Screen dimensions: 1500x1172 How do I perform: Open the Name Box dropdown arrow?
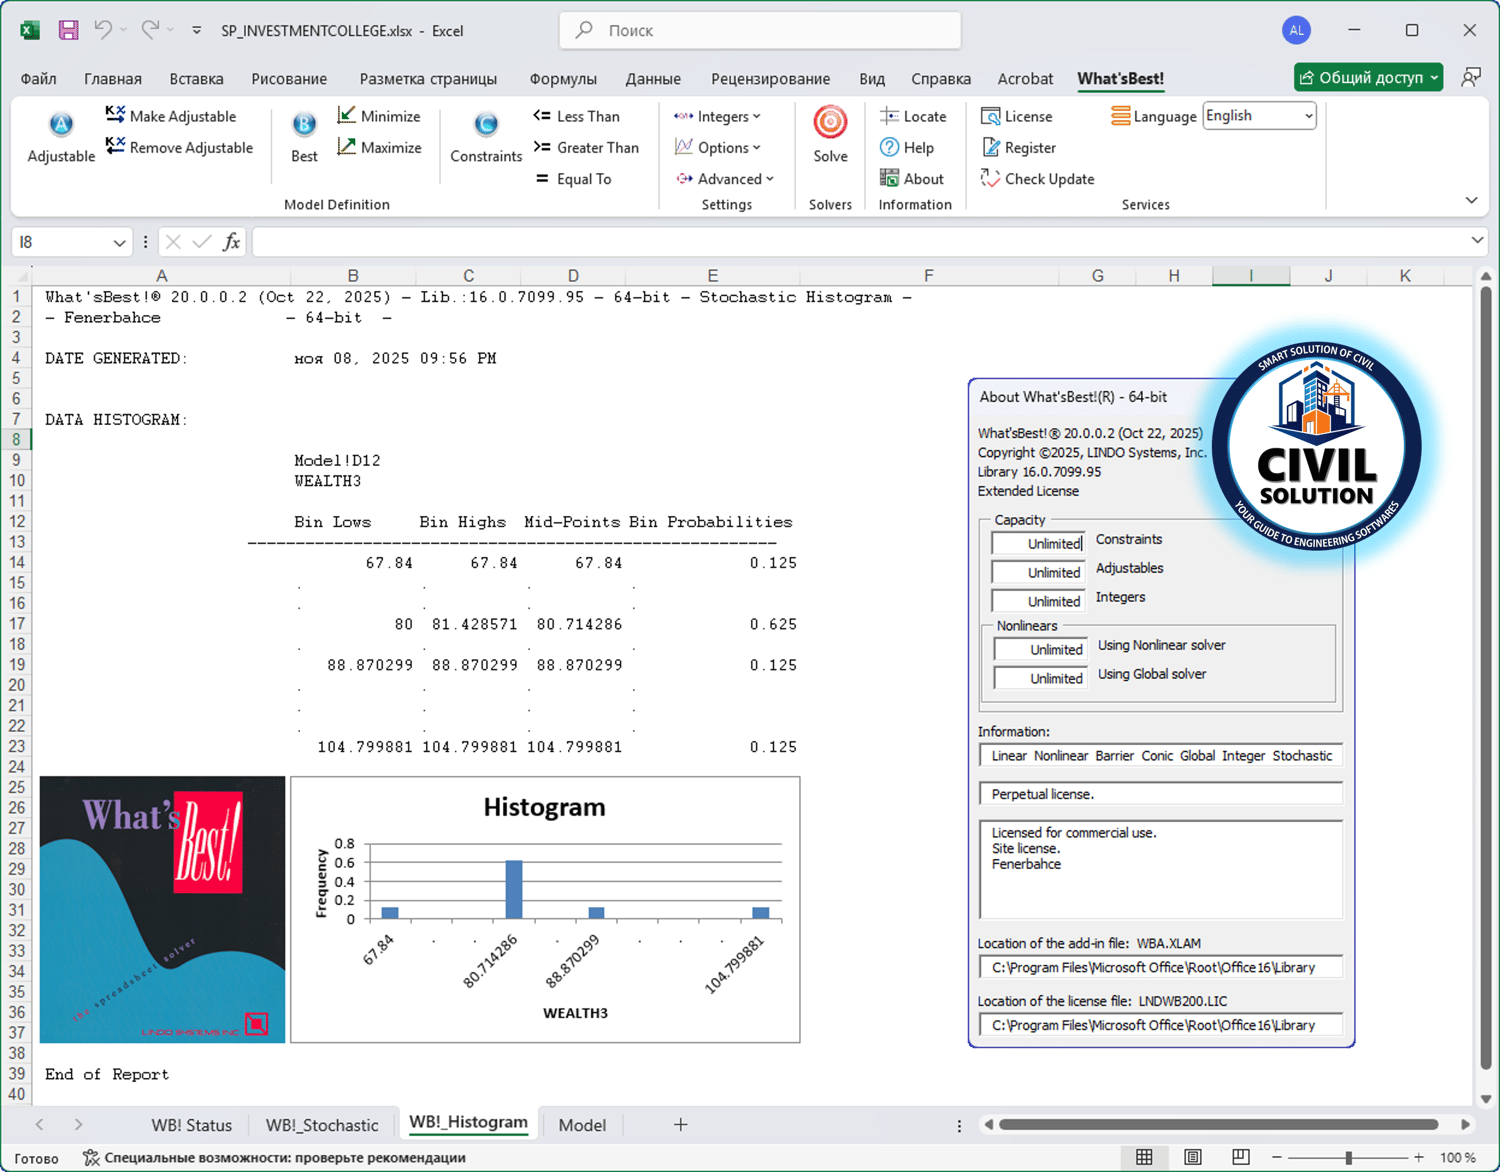click(x=119, y=243)
